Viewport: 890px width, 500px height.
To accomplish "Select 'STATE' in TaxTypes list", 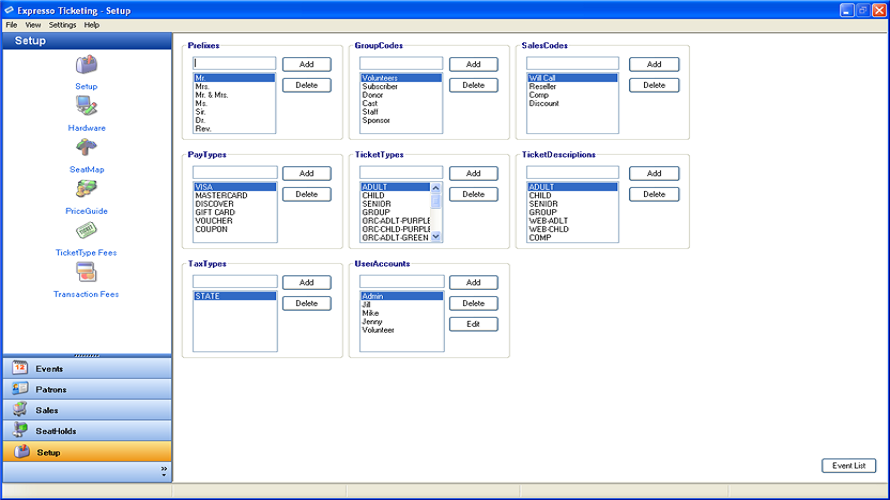I will pyautogui.click(x=234, y=296).
